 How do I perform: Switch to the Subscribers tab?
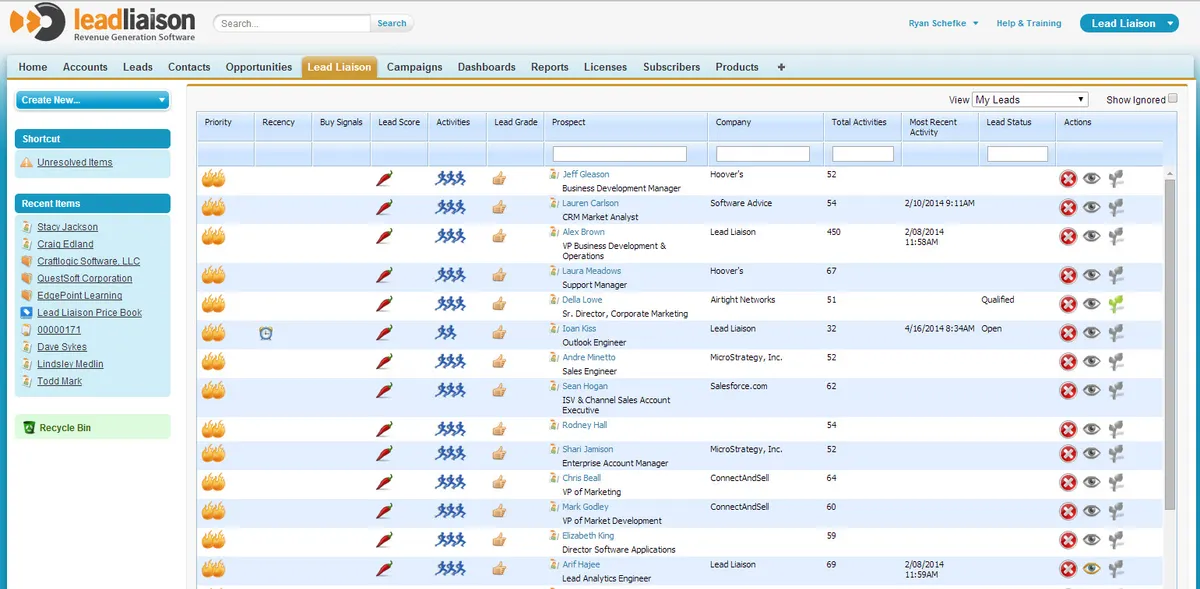672,67
